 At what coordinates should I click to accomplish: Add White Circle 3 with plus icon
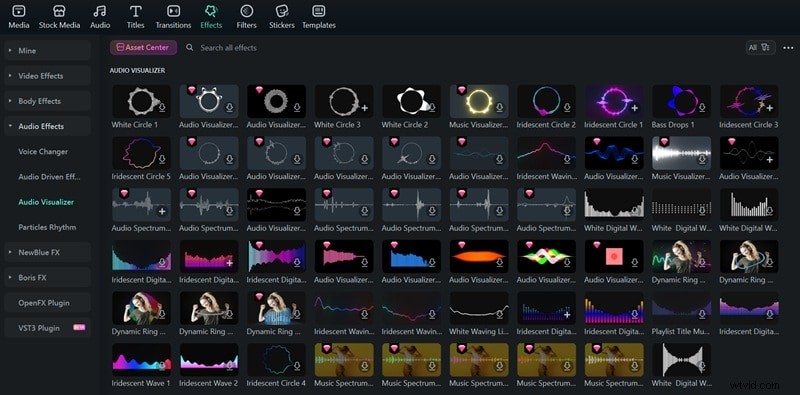coord(365,108)
